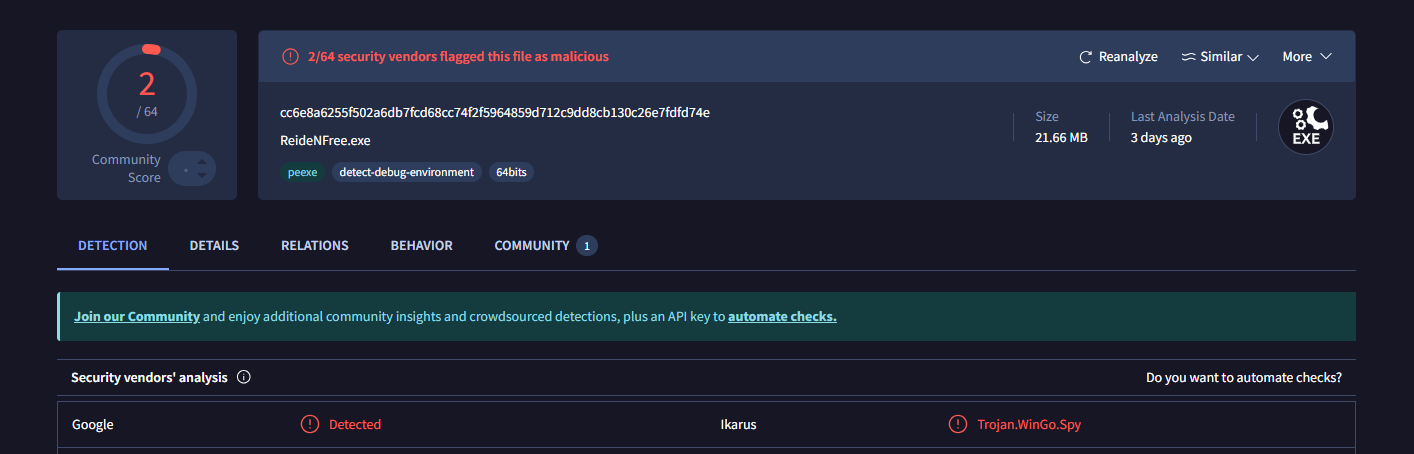
Task: Click the Community Score label
Action: click(126, 169)
